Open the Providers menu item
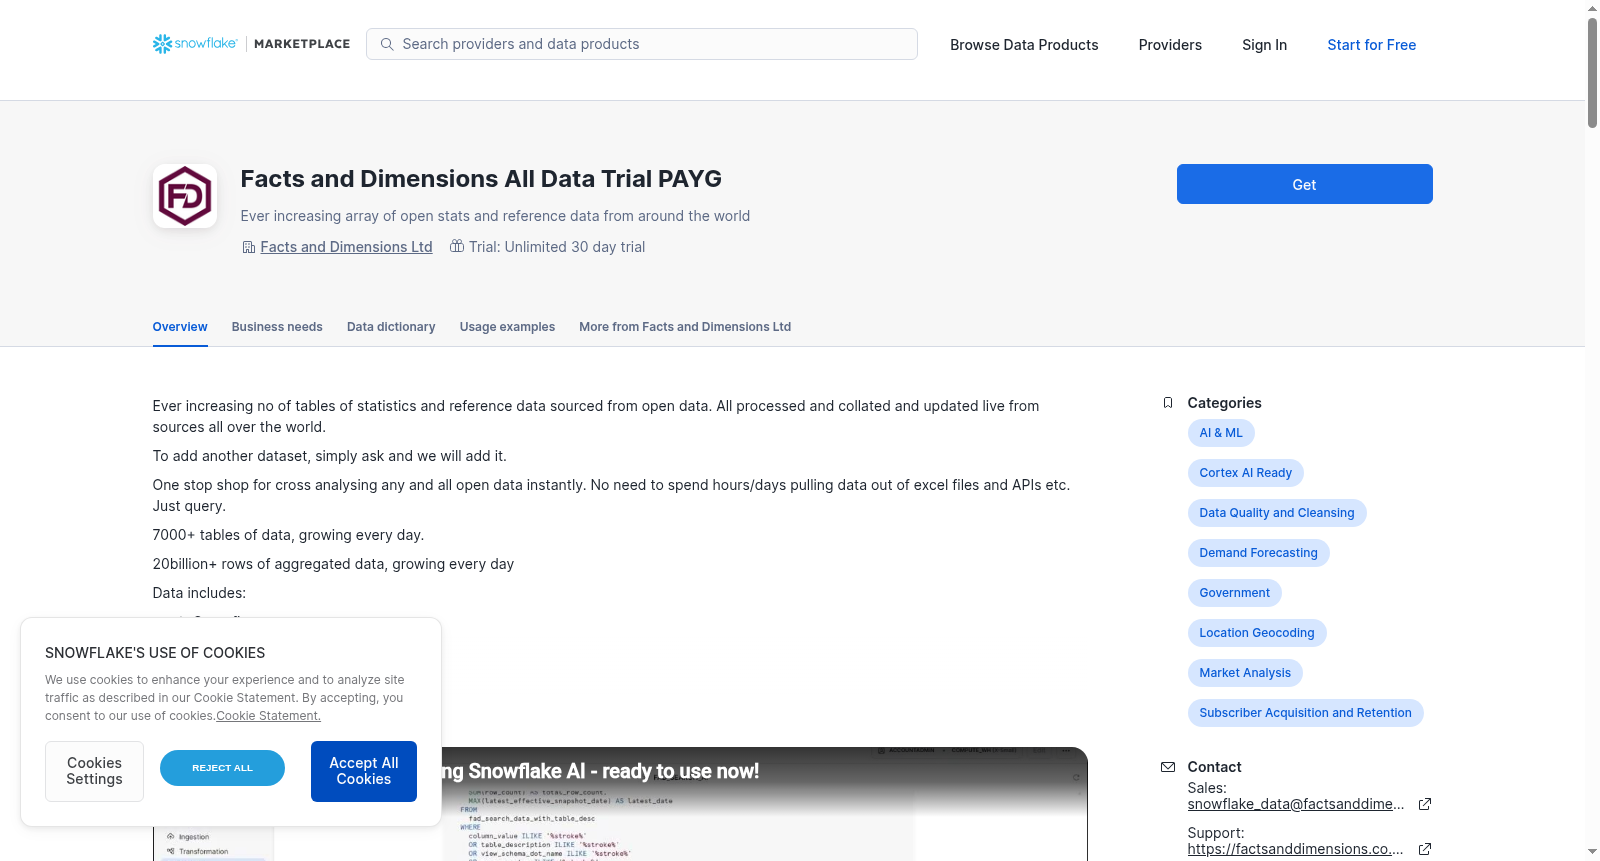 pyautogui.click(x=1170, y=45)
